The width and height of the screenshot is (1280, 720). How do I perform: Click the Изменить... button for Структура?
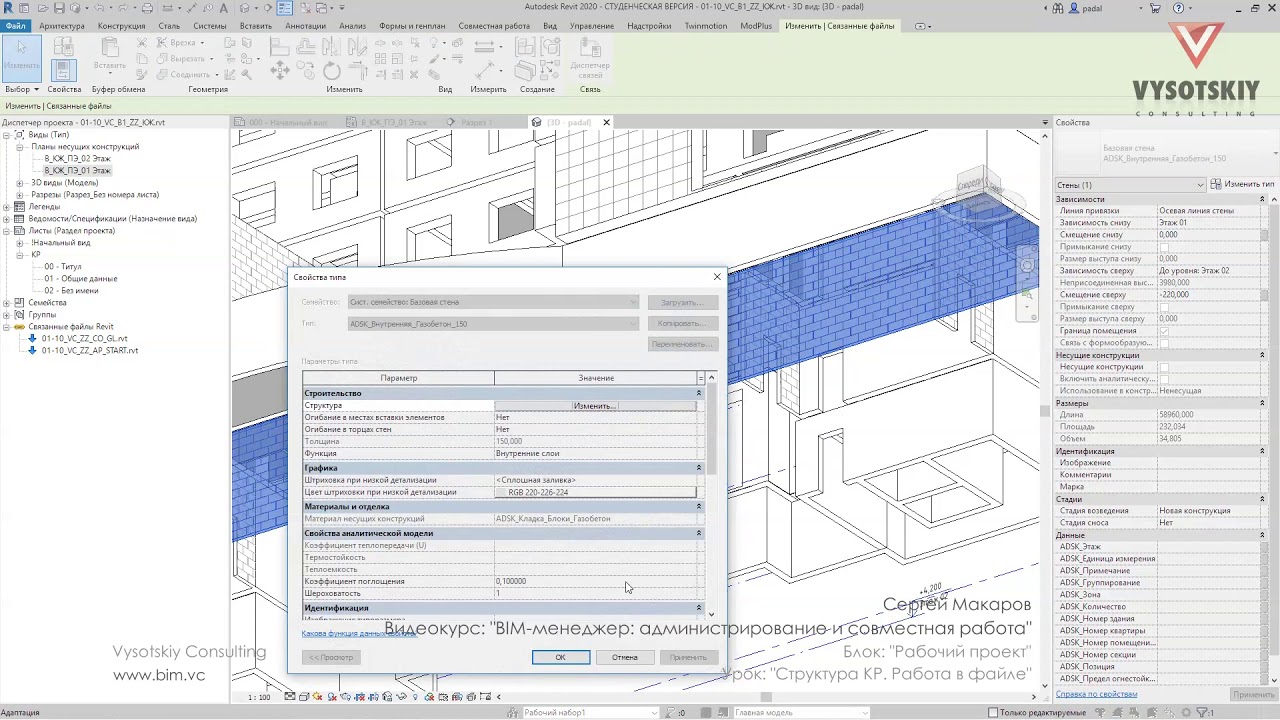point(595,406)
